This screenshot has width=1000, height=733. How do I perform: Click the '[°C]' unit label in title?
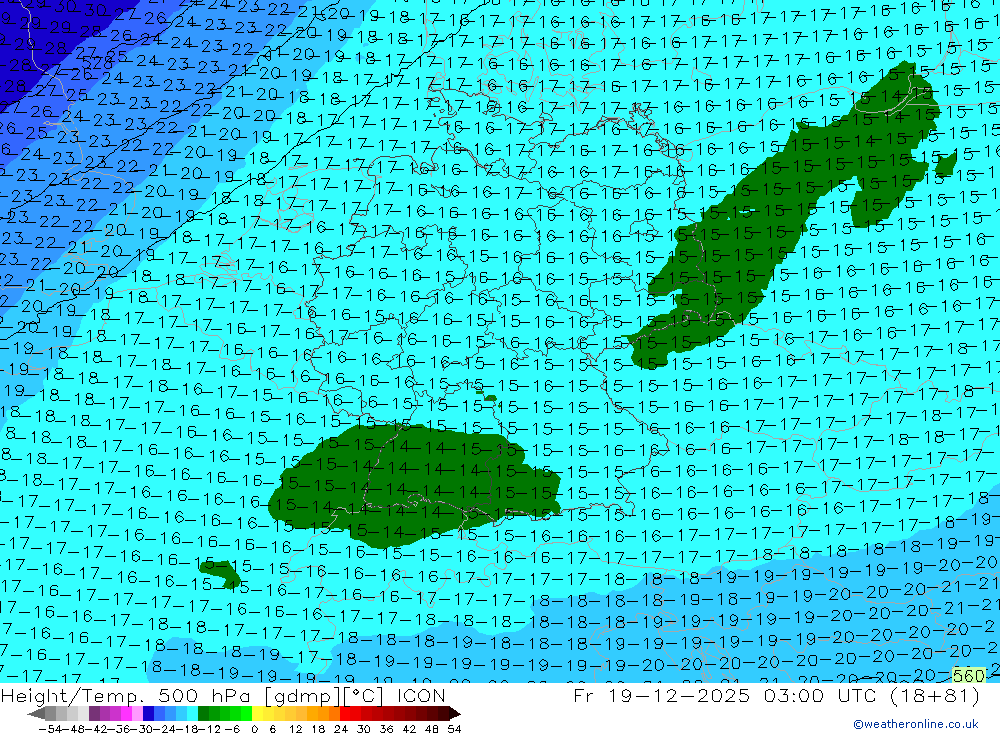pyautogui.click(x=363, y=696)
